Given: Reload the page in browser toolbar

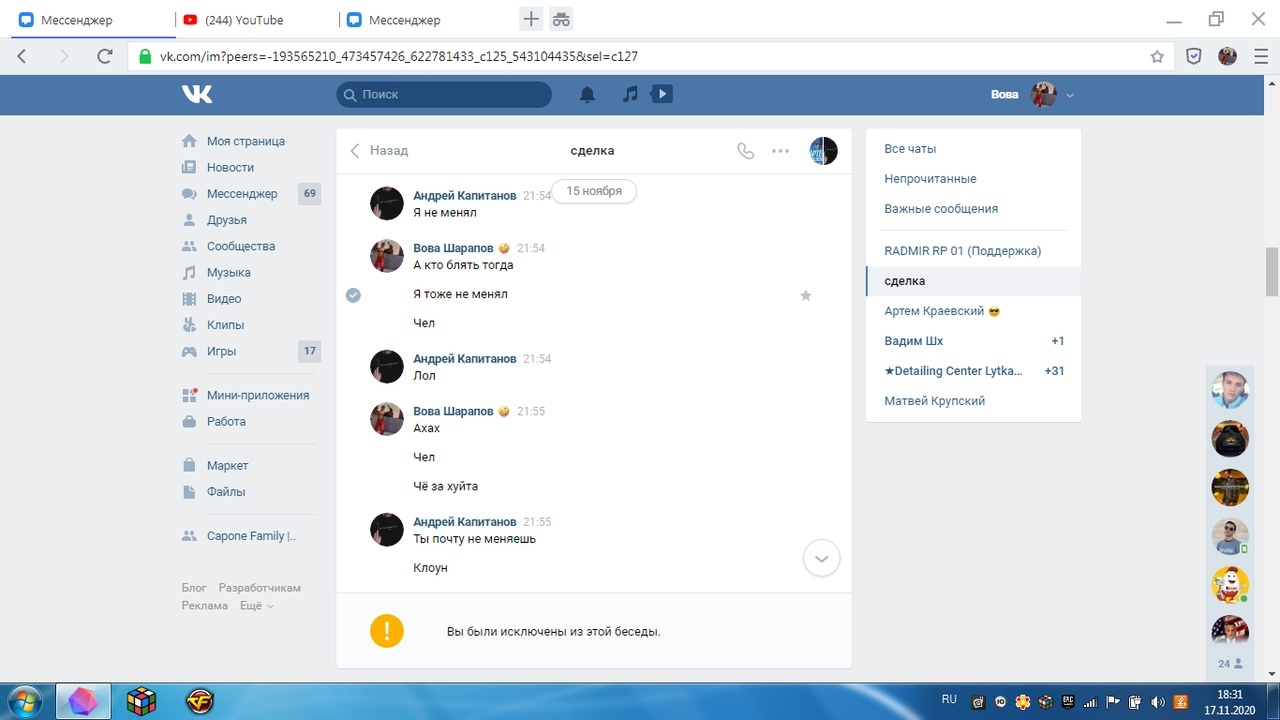Looking at the screenshot, I should point(104,57).
